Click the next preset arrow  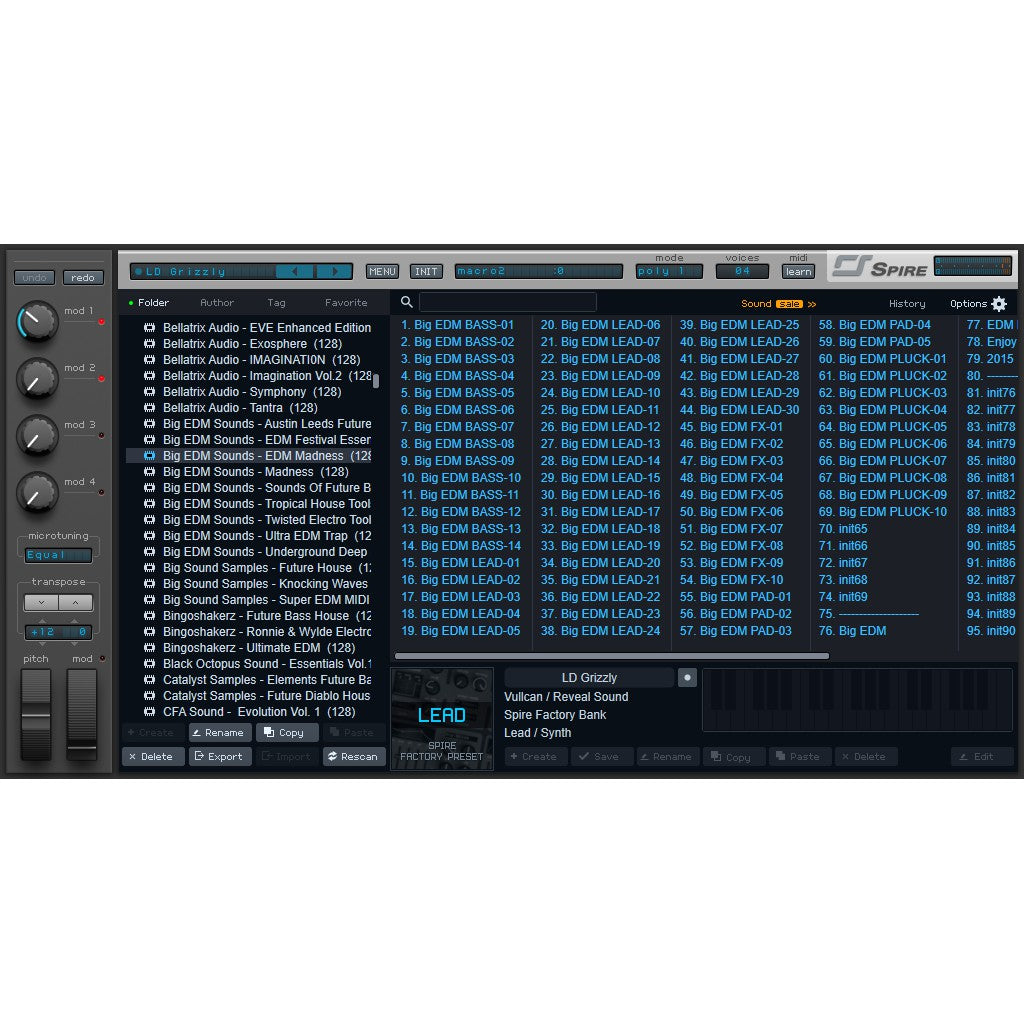pyautogui.click(x=336, y=270)
